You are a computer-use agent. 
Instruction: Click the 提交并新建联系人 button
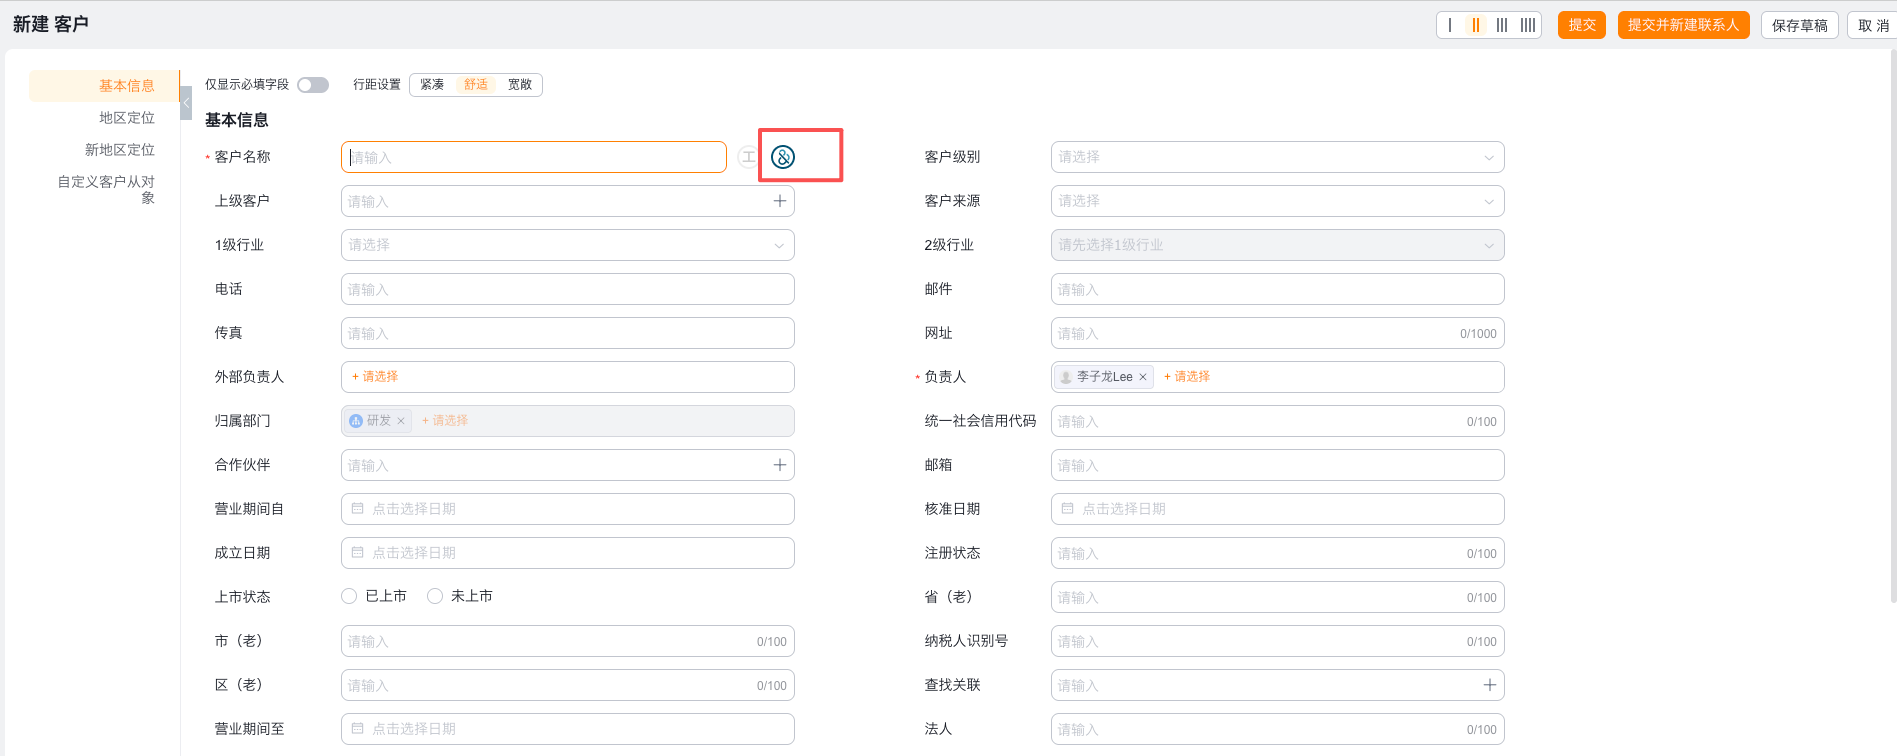[1683, 25]
